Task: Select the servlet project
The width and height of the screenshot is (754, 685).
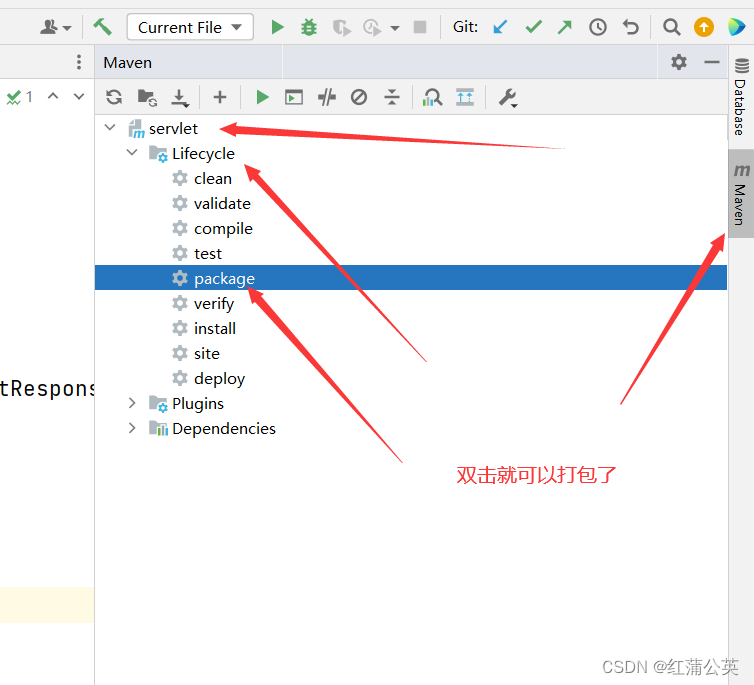Action: 173,128
